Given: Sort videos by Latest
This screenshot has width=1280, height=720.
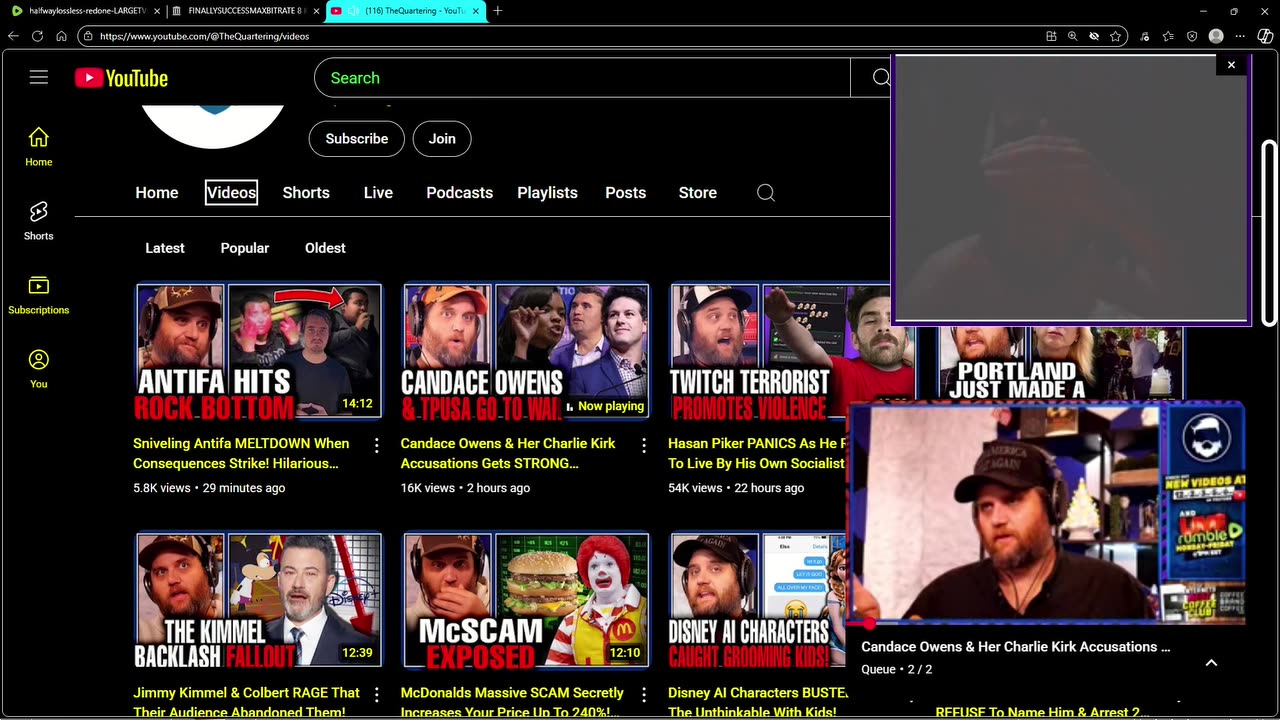Looking at the screenshot, I should [165, 248].
